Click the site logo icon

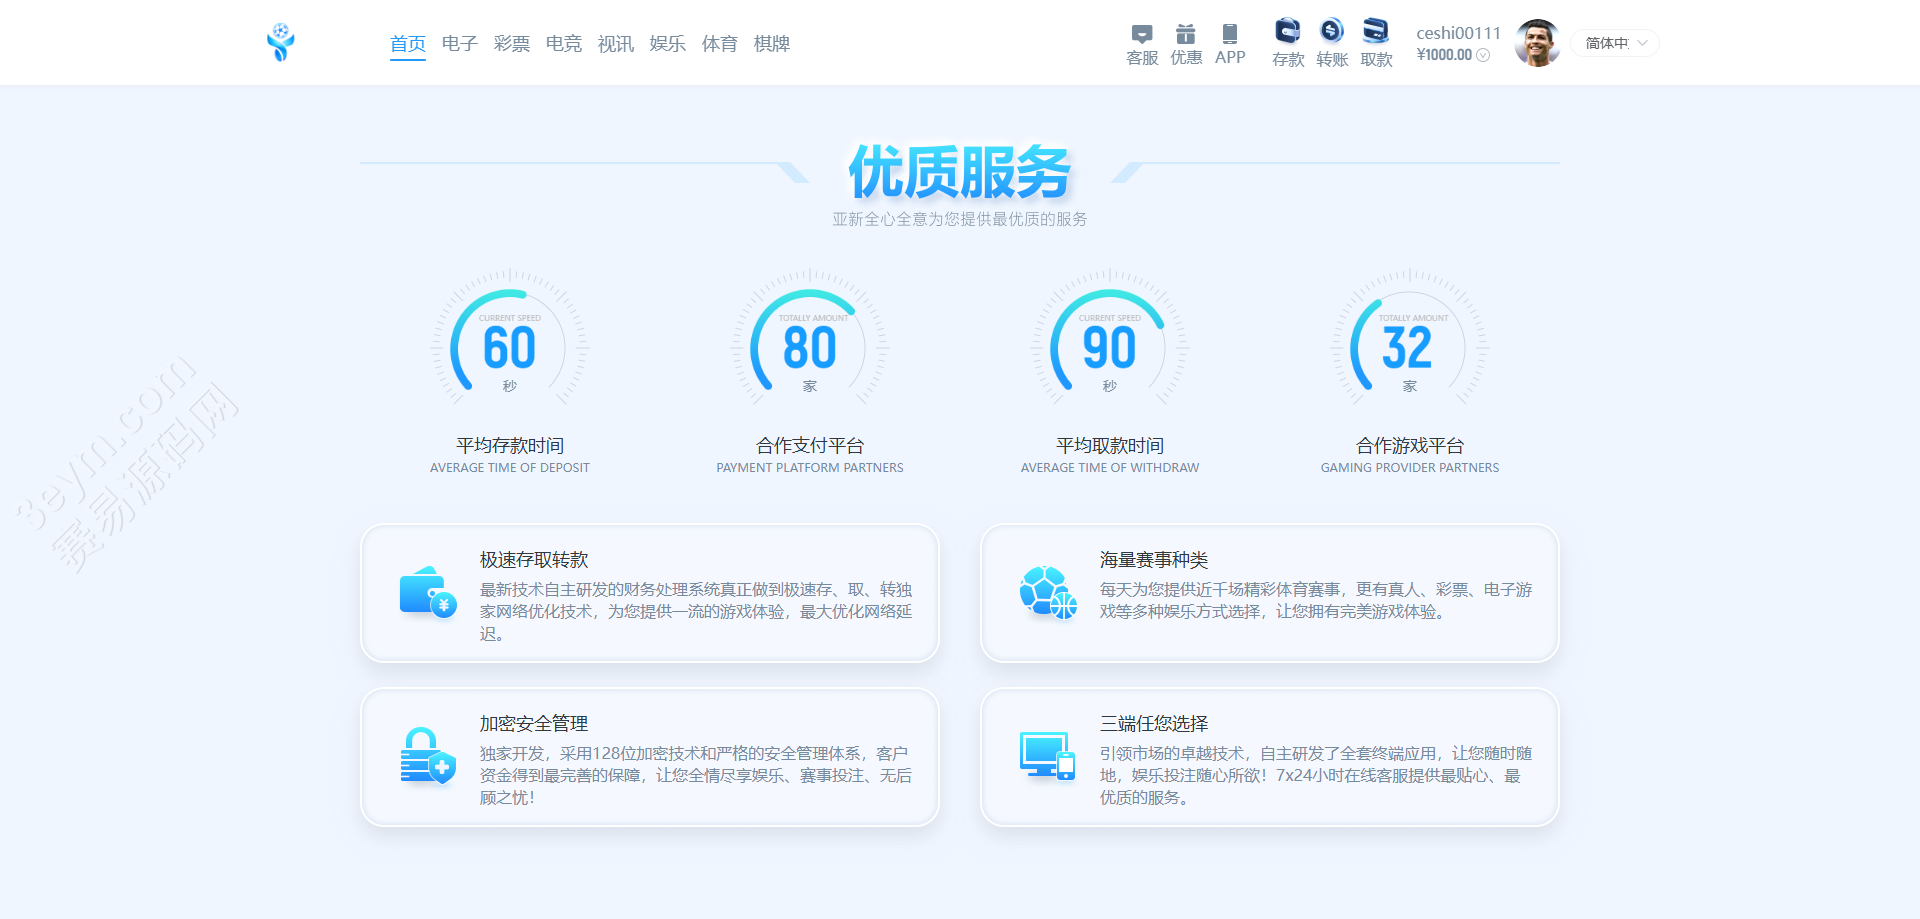pyautogui.click(x=281, y=43)
